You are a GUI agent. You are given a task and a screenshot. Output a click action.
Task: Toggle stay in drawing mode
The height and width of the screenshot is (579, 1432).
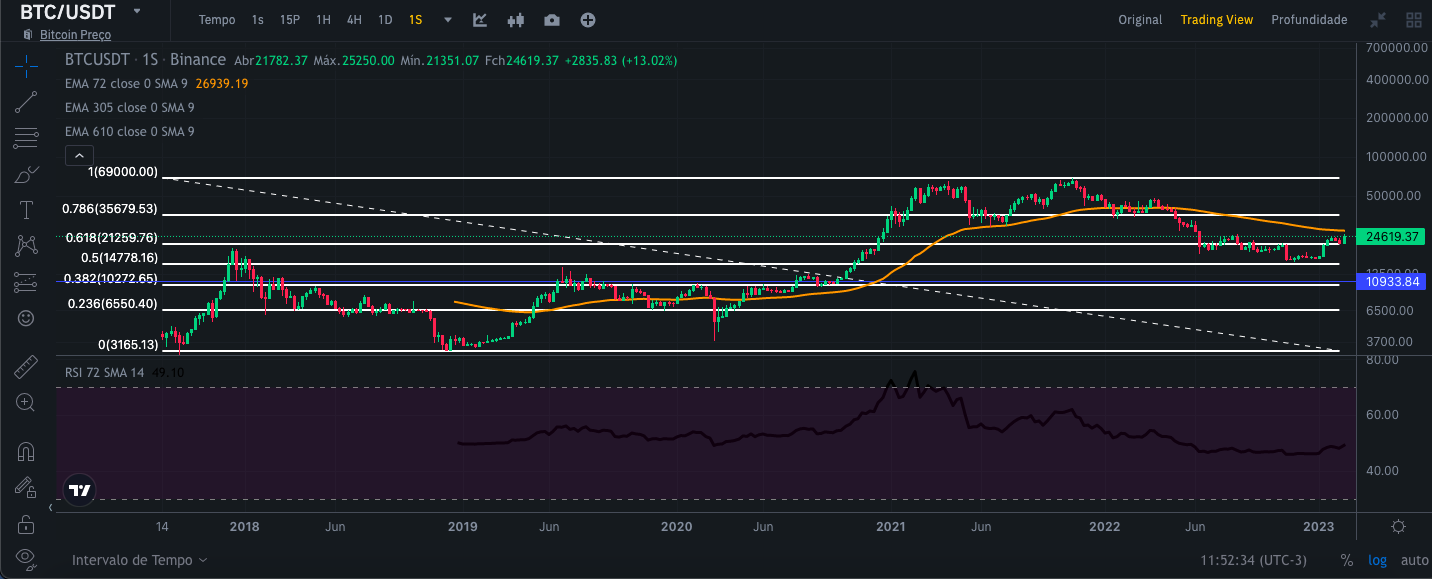point(26,486)
